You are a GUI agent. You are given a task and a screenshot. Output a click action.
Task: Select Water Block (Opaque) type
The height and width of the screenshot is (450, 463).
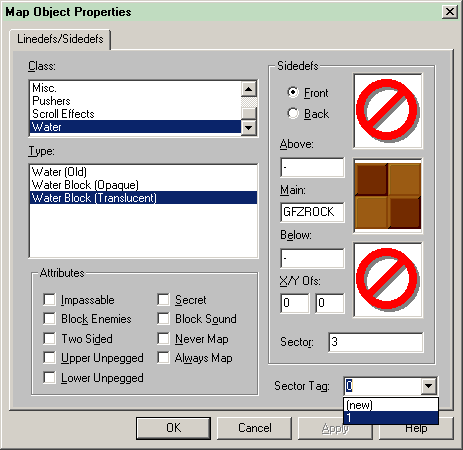point(143,185)
